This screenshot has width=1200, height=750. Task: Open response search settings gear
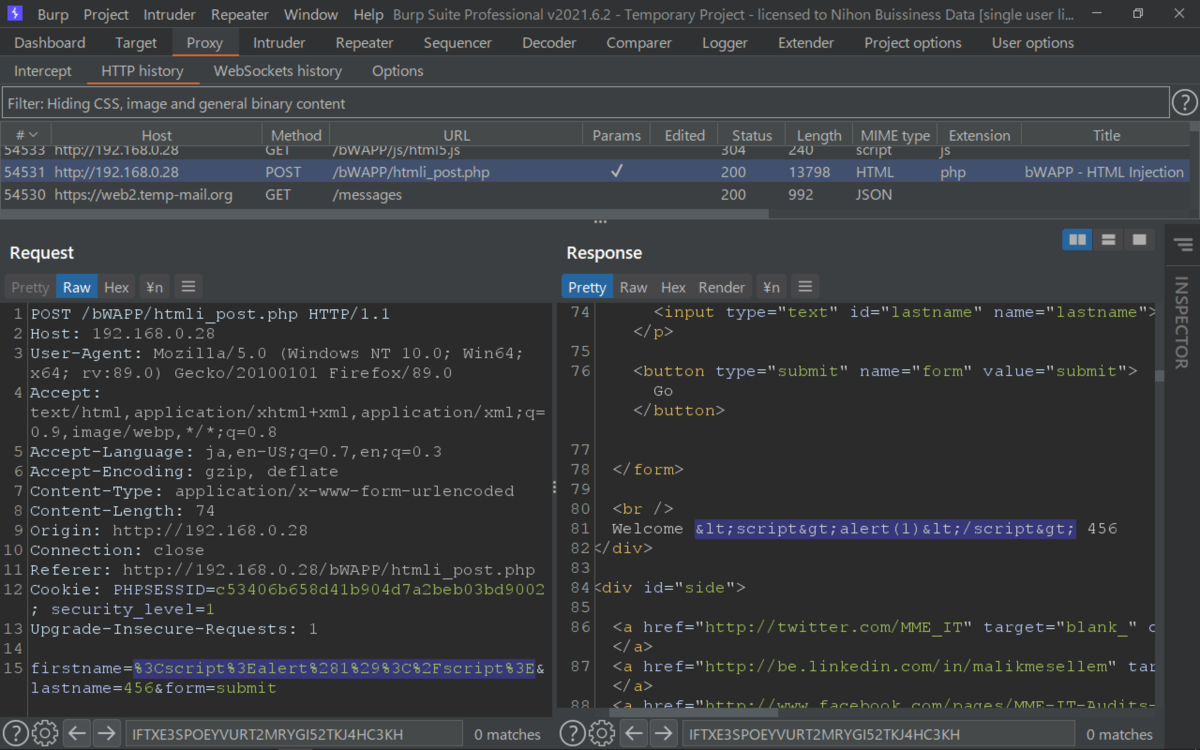pos(602,734)
